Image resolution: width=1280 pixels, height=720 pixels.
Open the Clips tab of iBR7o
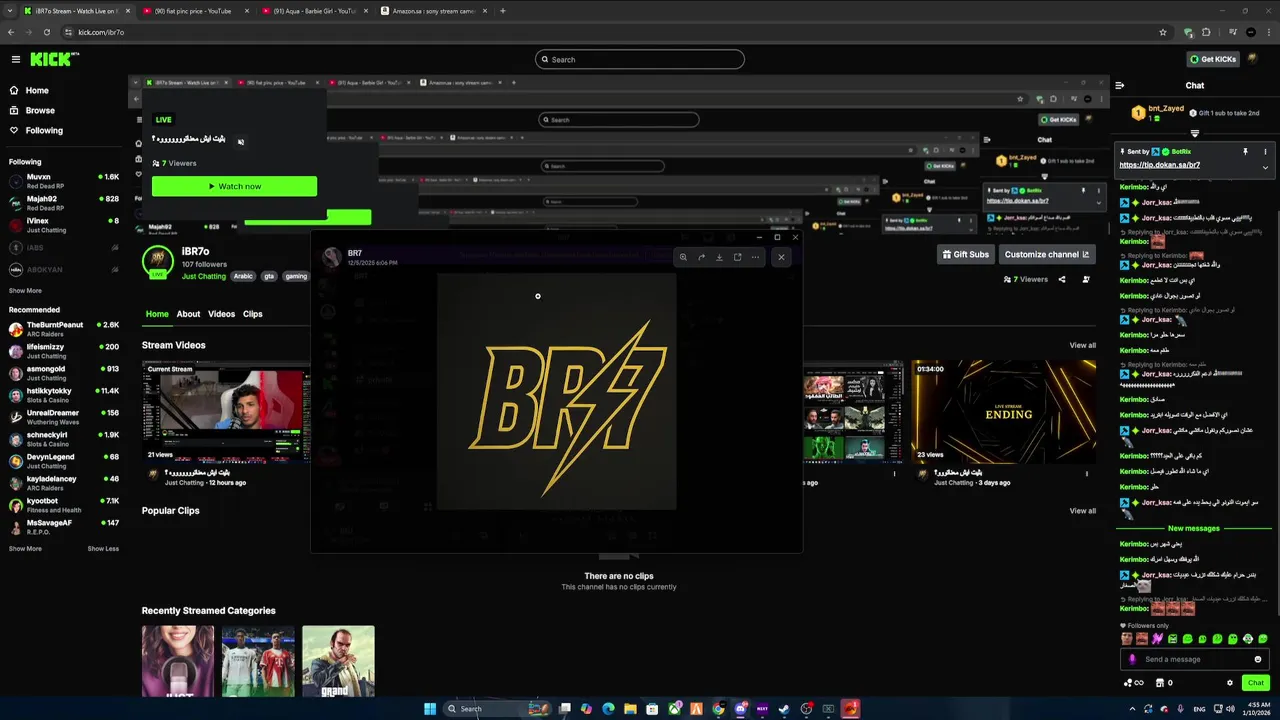click(252, 314)
